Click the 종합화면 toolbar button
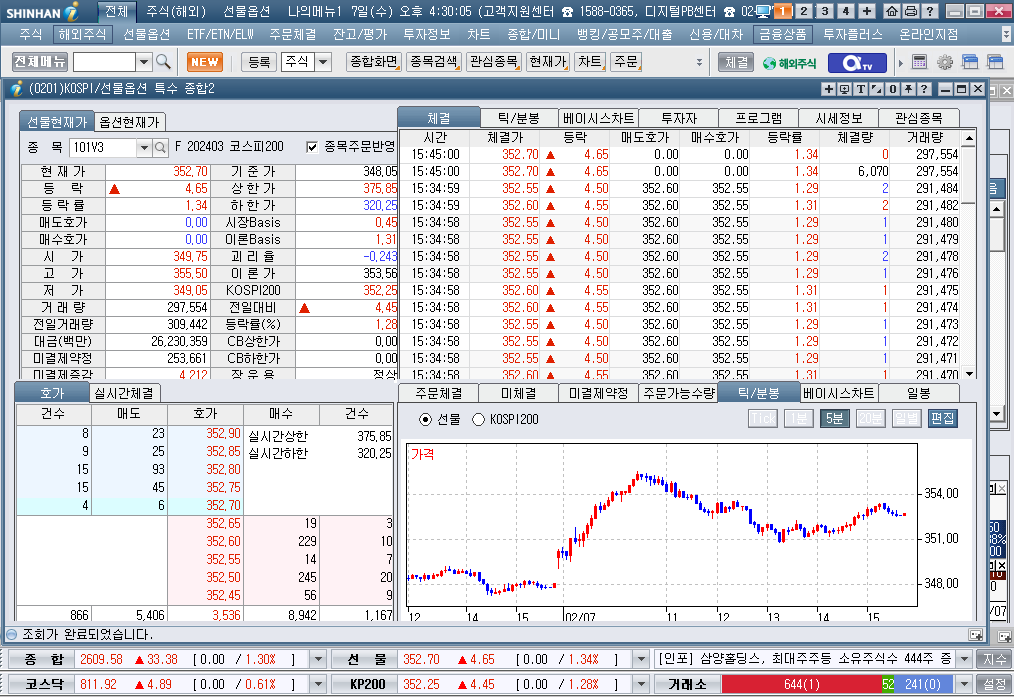 pyautogui.click(x=374, y=62)
